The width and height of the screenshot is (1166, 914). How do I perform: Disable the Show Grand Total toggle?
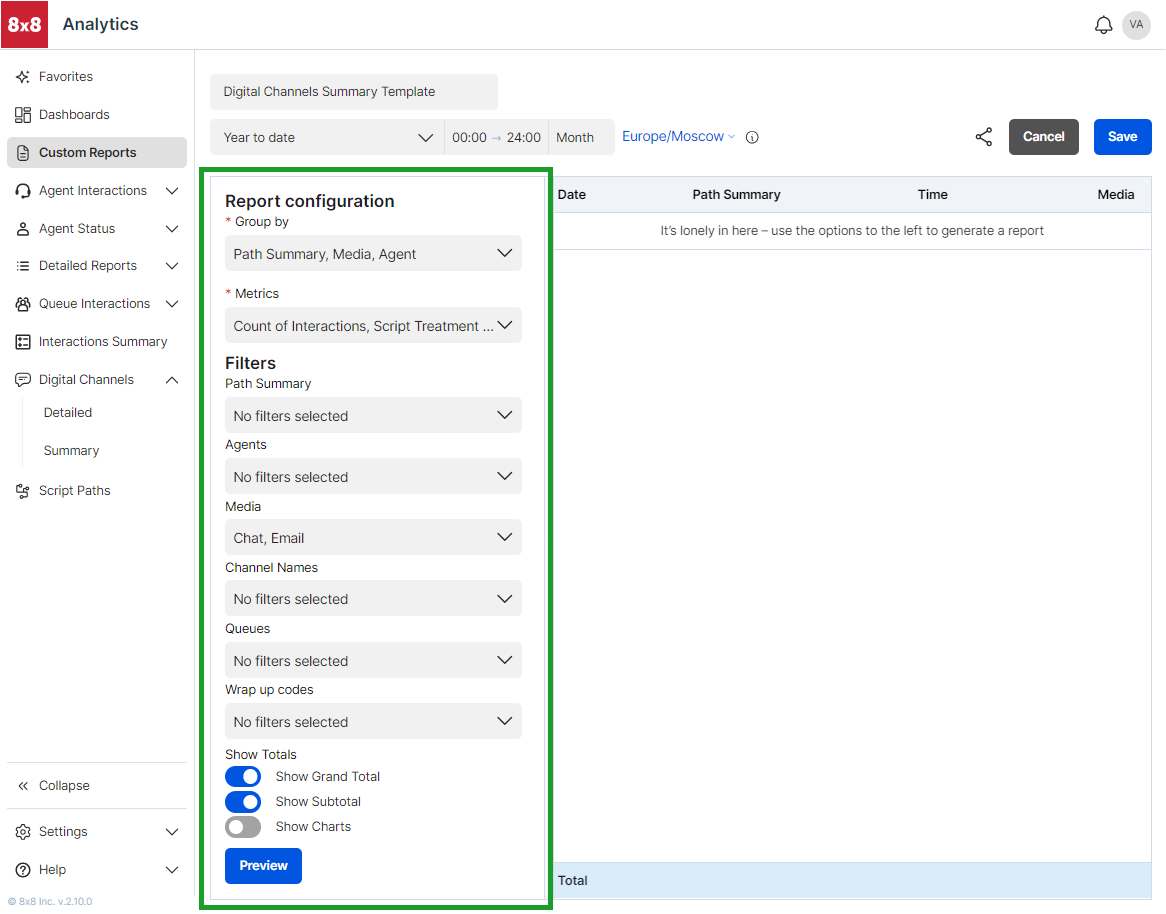pyautogui.click(x=243, y=776)
